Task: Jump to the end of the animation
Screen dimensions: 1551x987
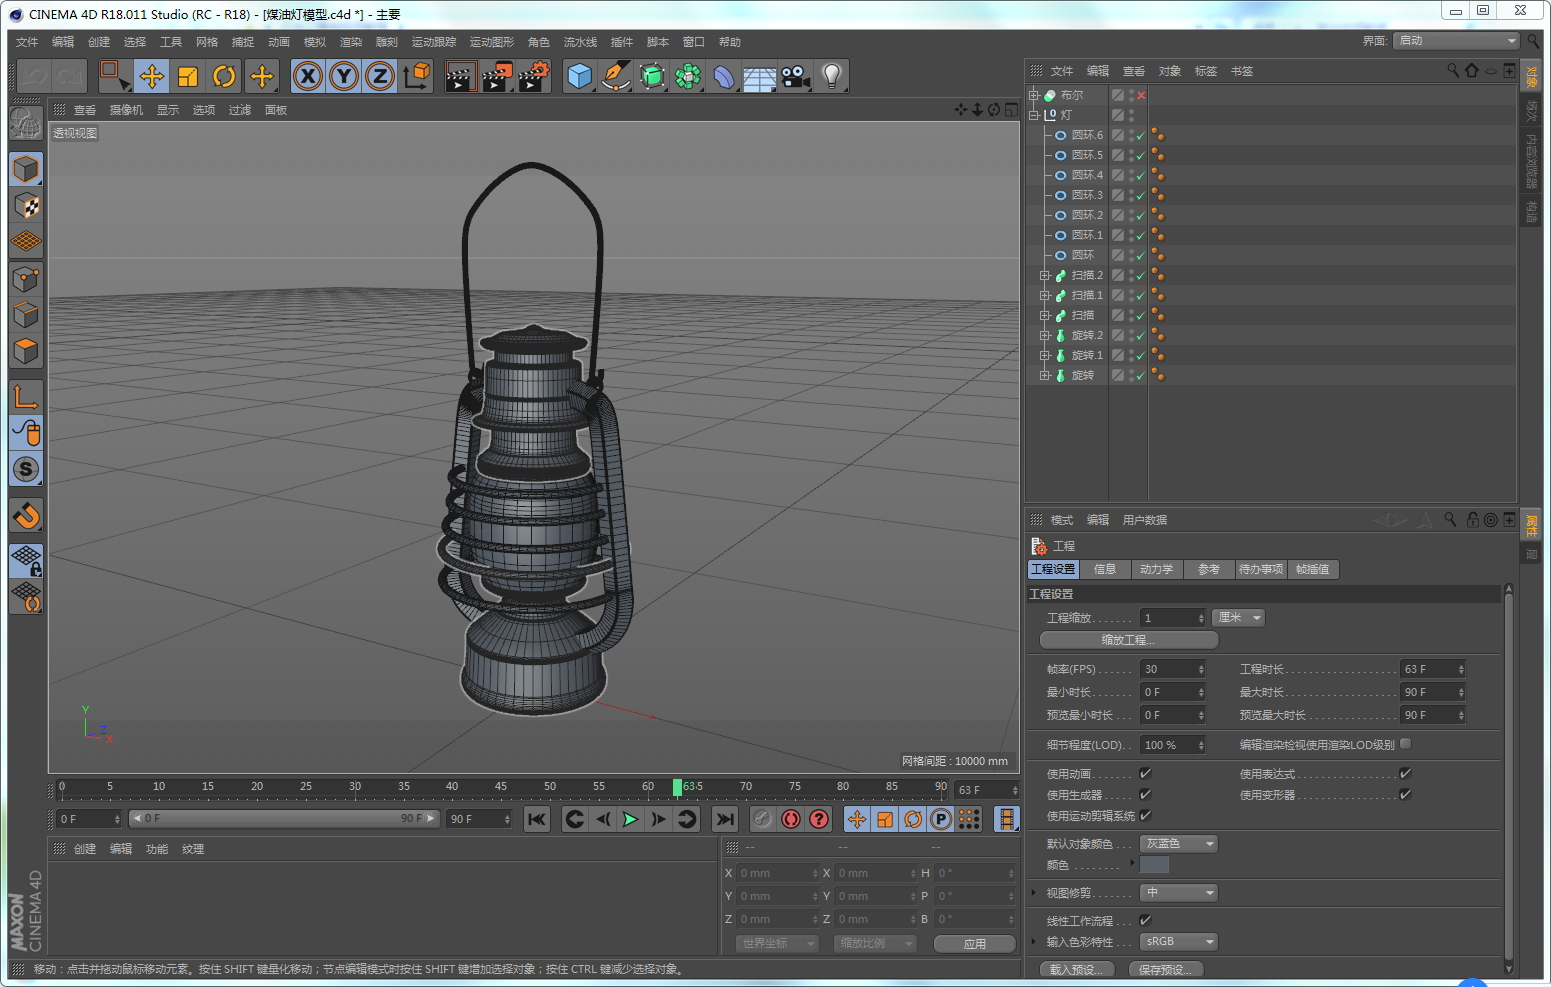Action: [x=725, y=819]
